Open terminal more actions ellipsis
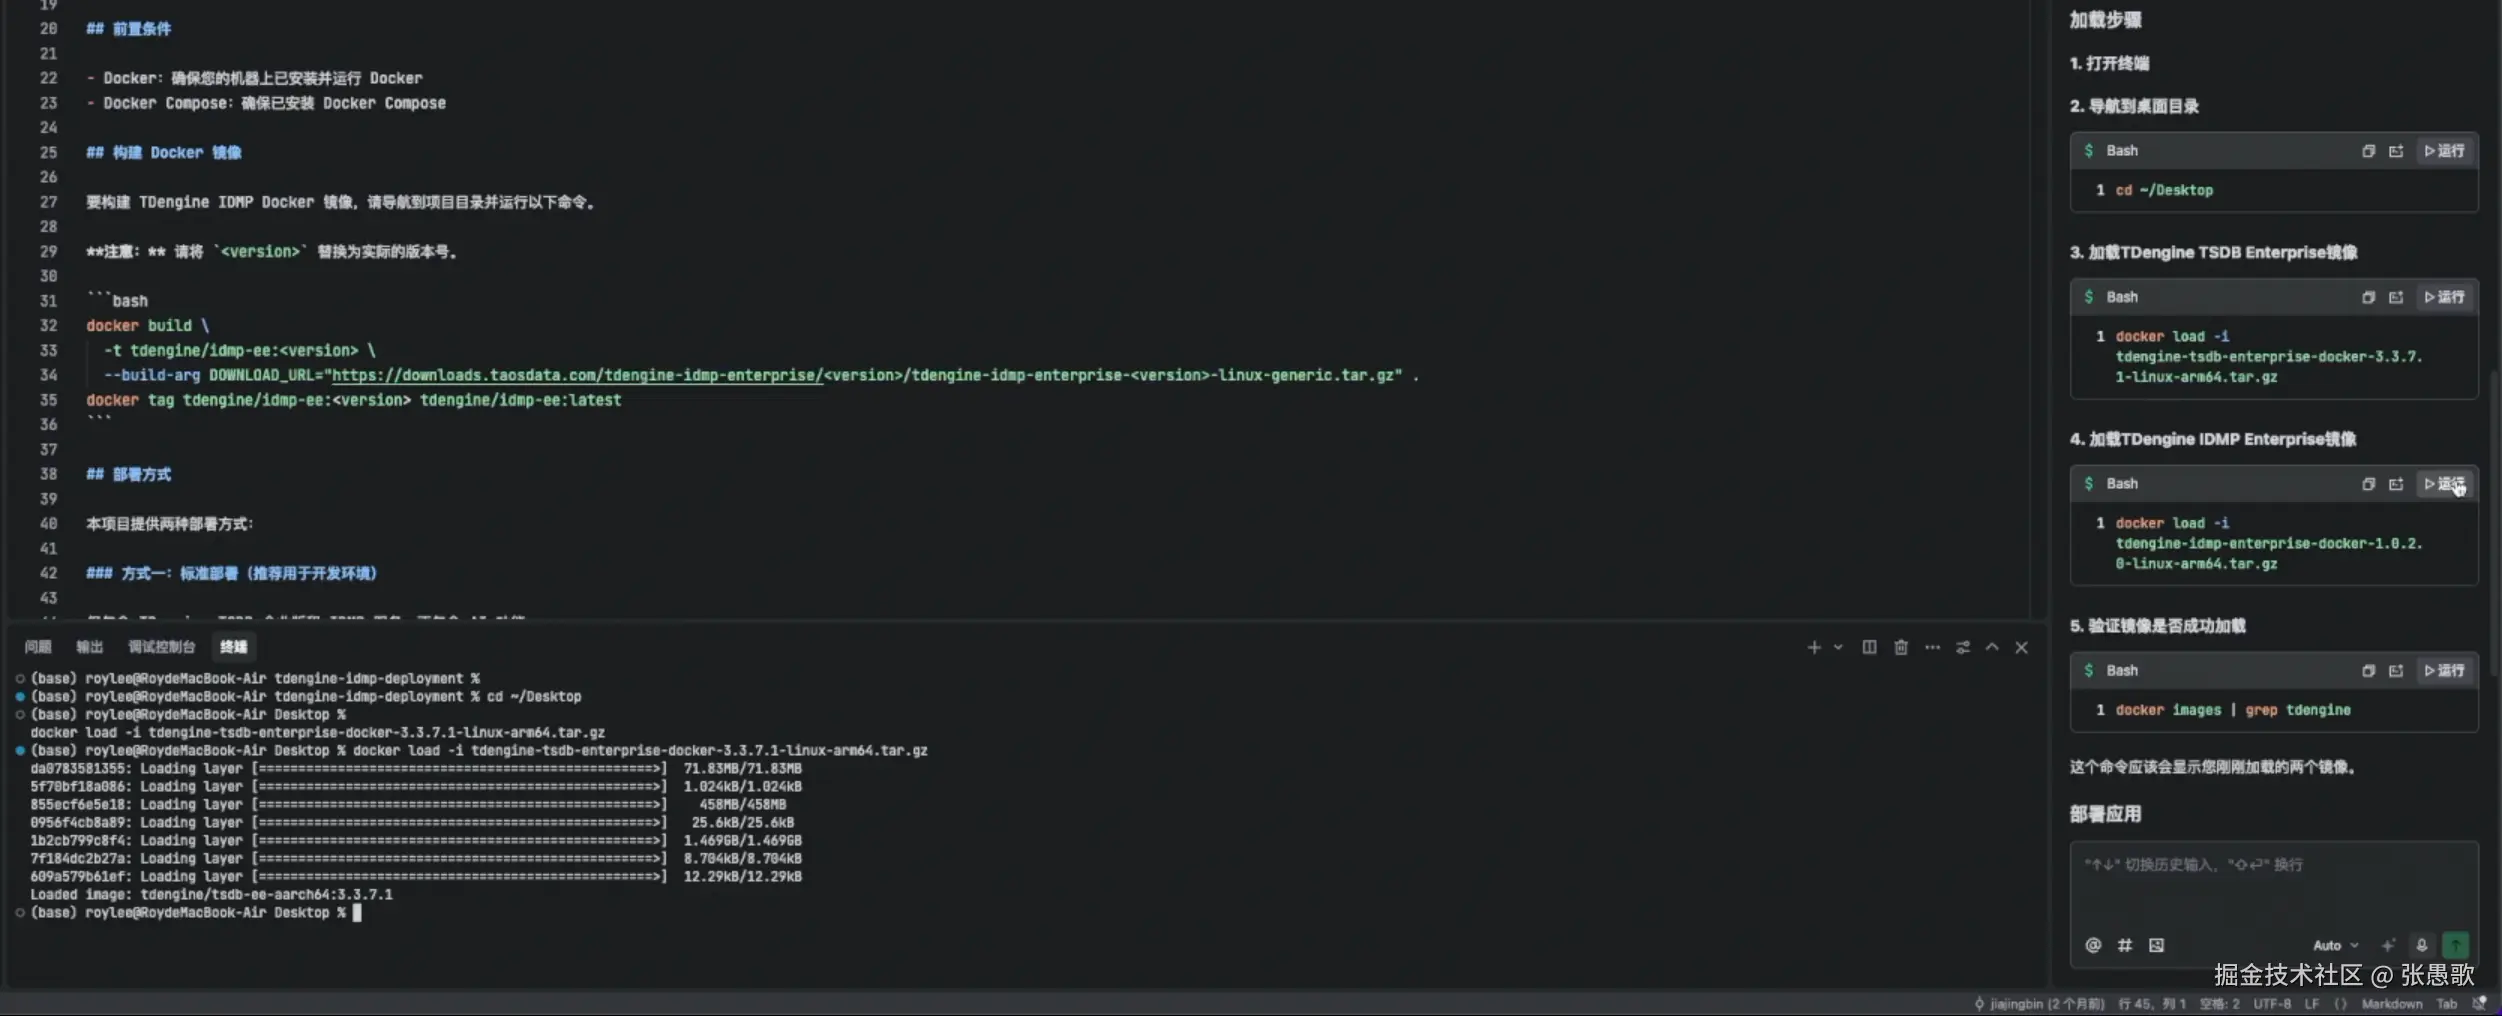Viewport: 2502px width, 1016px height. click(x=1932, y=647)
